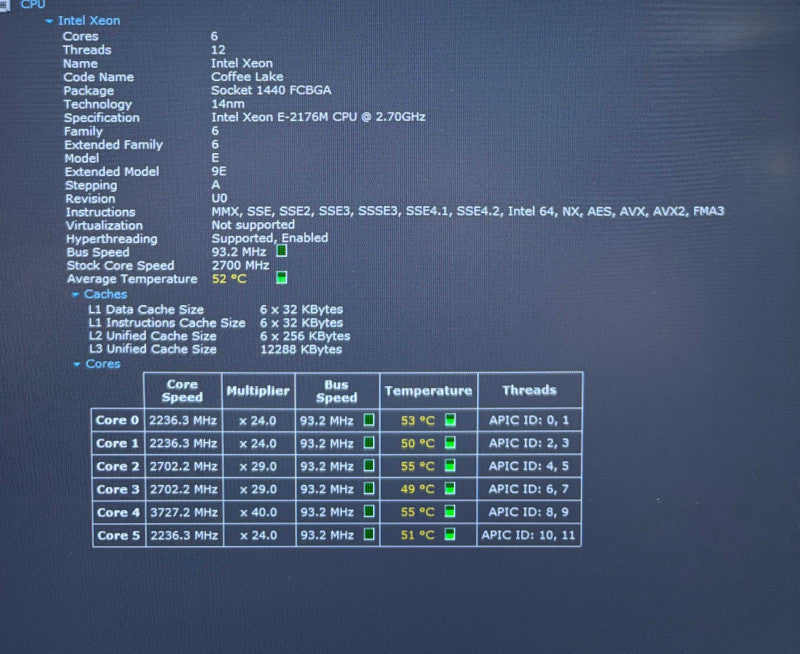Select the Core 0 row label

coord(117,420)
